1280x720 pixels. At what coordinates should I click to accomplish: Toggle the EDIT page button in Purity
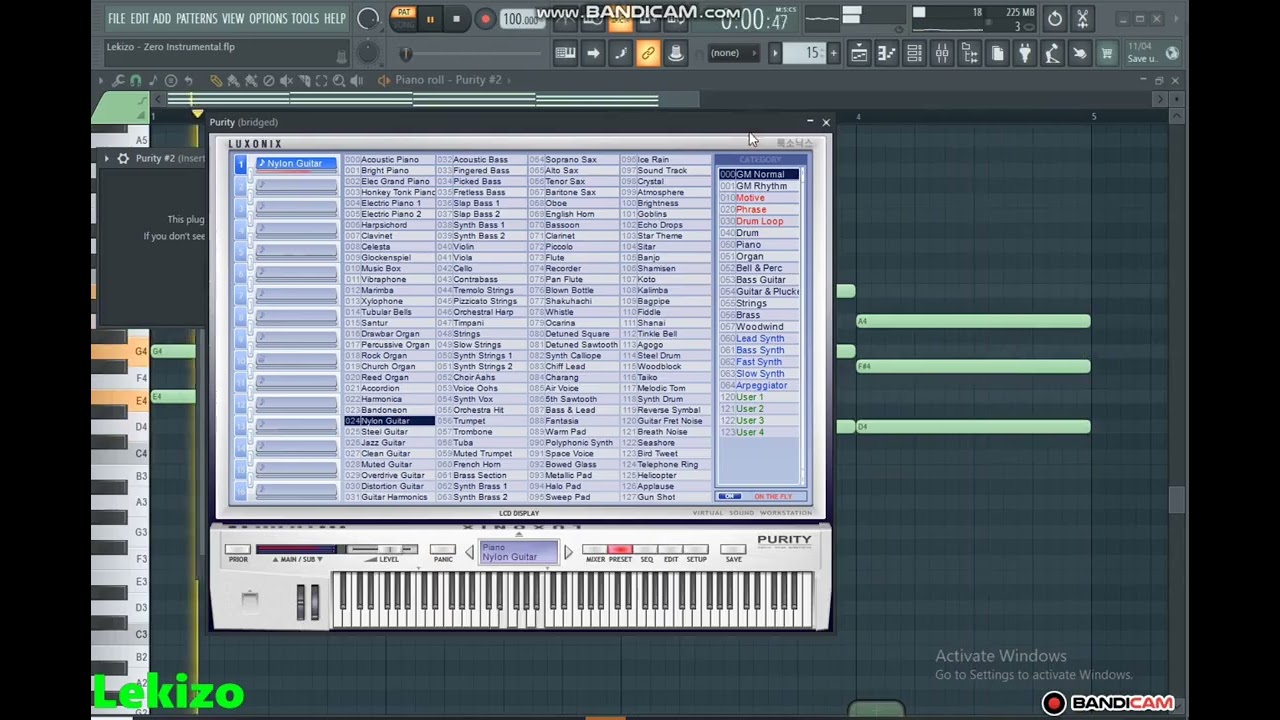tap(671, 549)
